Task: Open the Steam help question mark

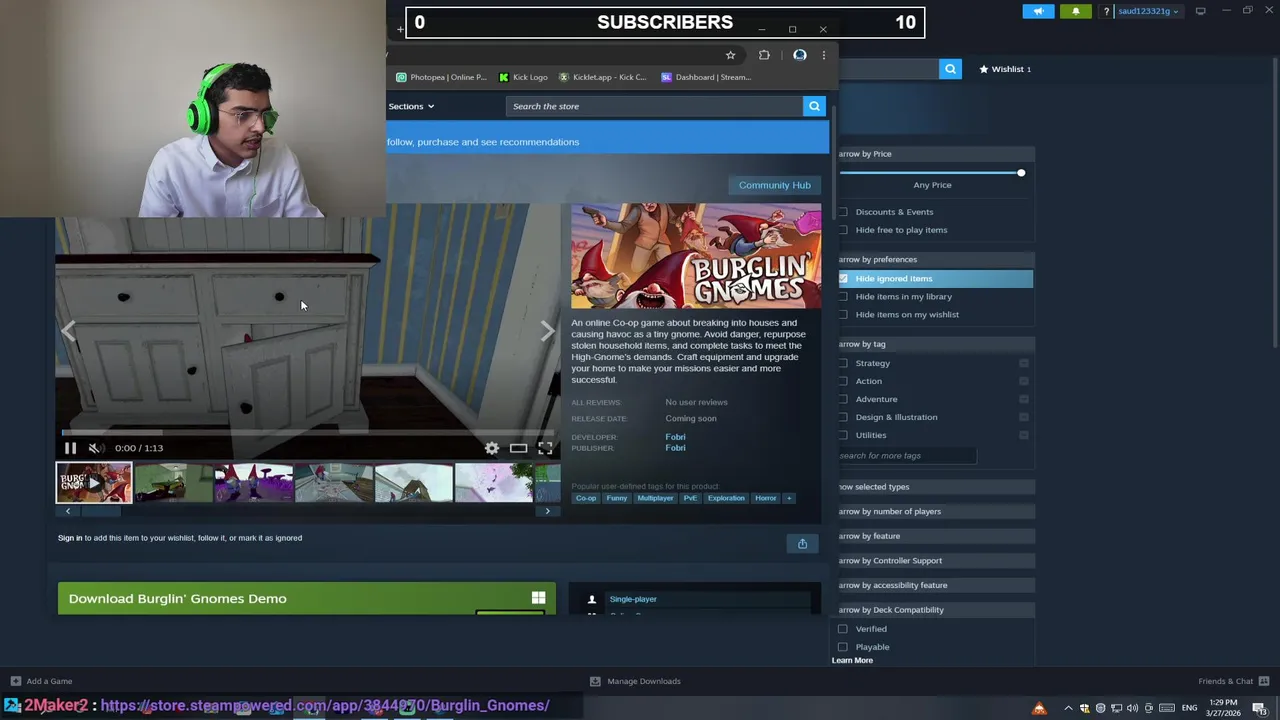Action: (x=1106, y=11)
